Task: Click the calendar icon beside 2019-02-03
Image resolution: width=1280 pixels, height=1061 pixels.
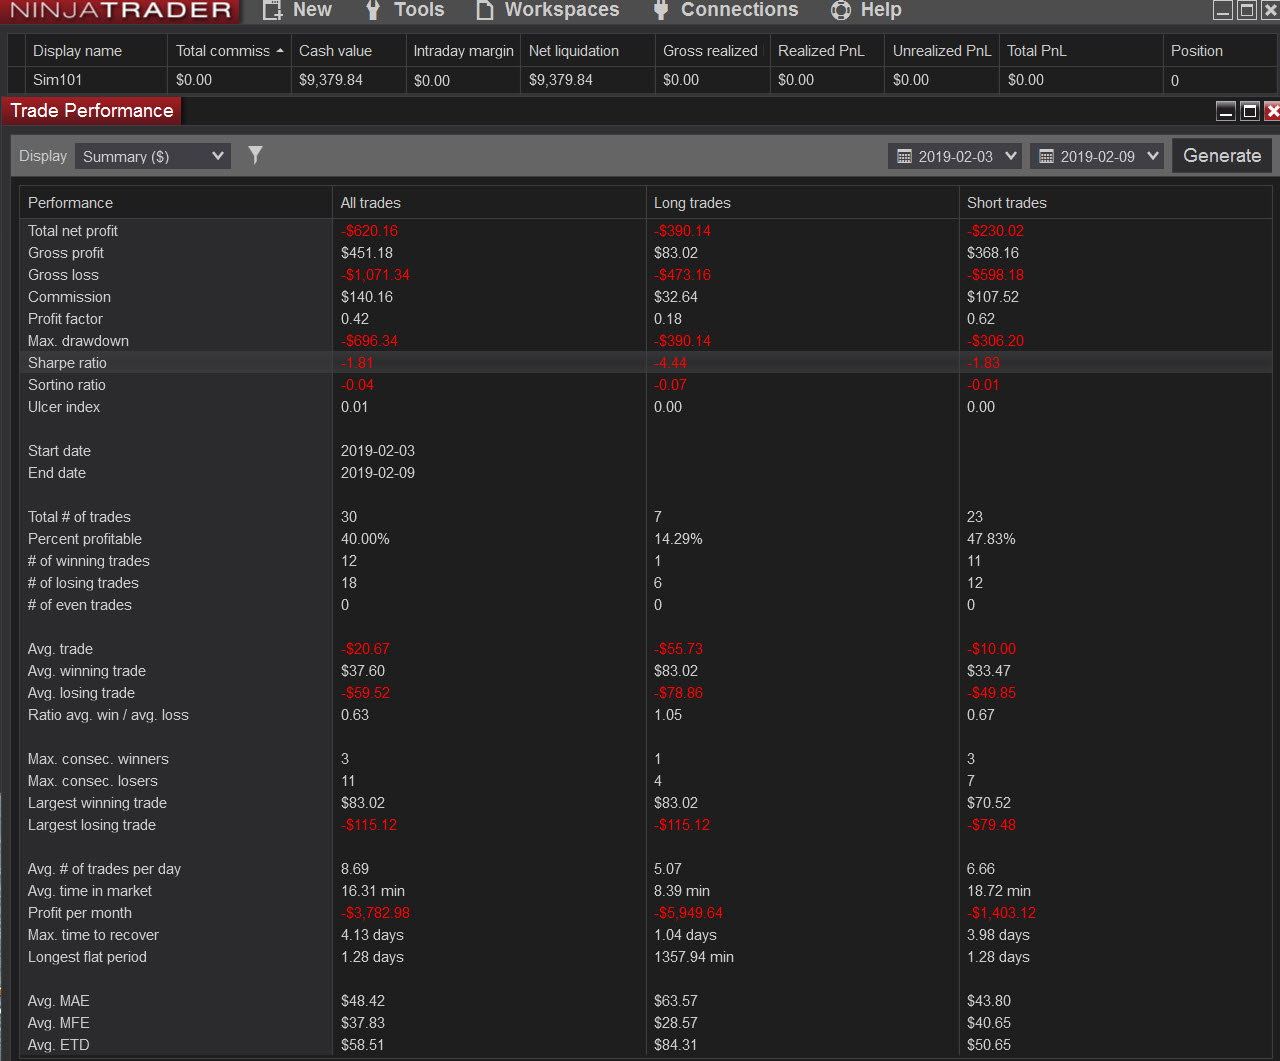Action: coord(904,156)
